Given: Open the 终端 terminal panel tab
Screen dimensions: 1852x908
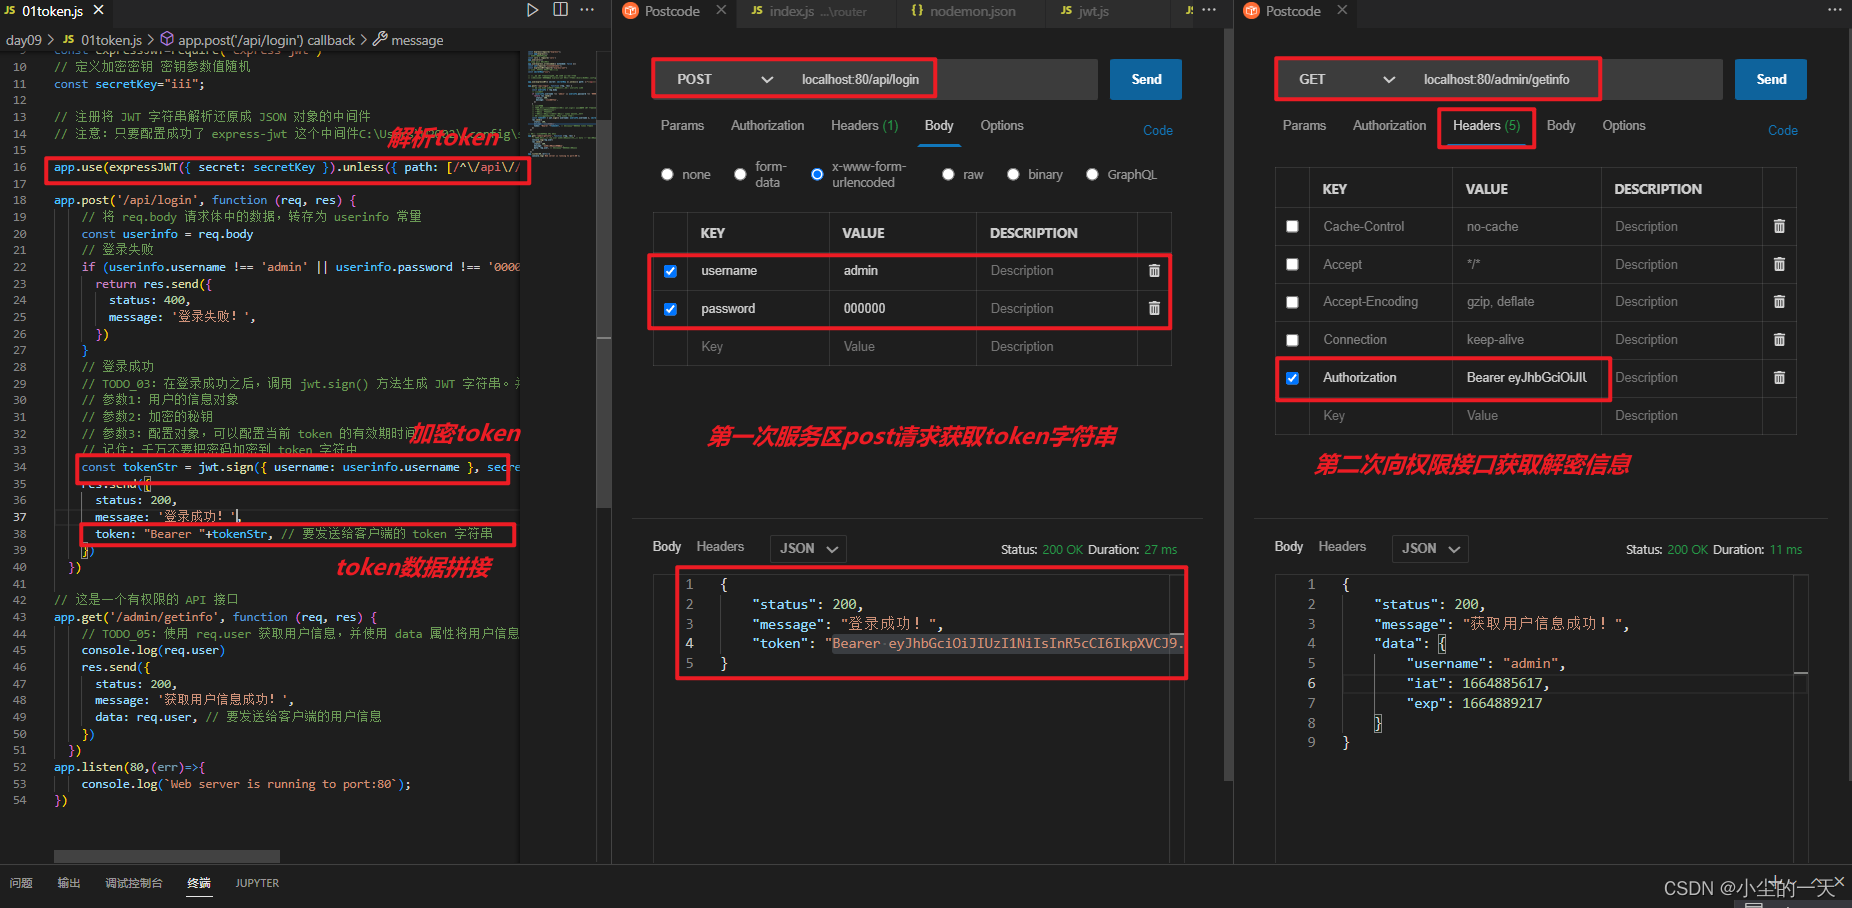Looking at the screenshot, I should click(199, 883).
